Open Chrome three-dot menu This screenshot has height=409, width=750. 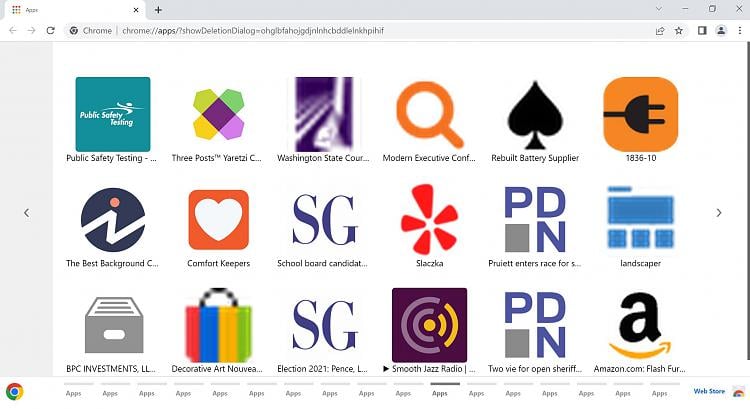[x=739, y=31]
